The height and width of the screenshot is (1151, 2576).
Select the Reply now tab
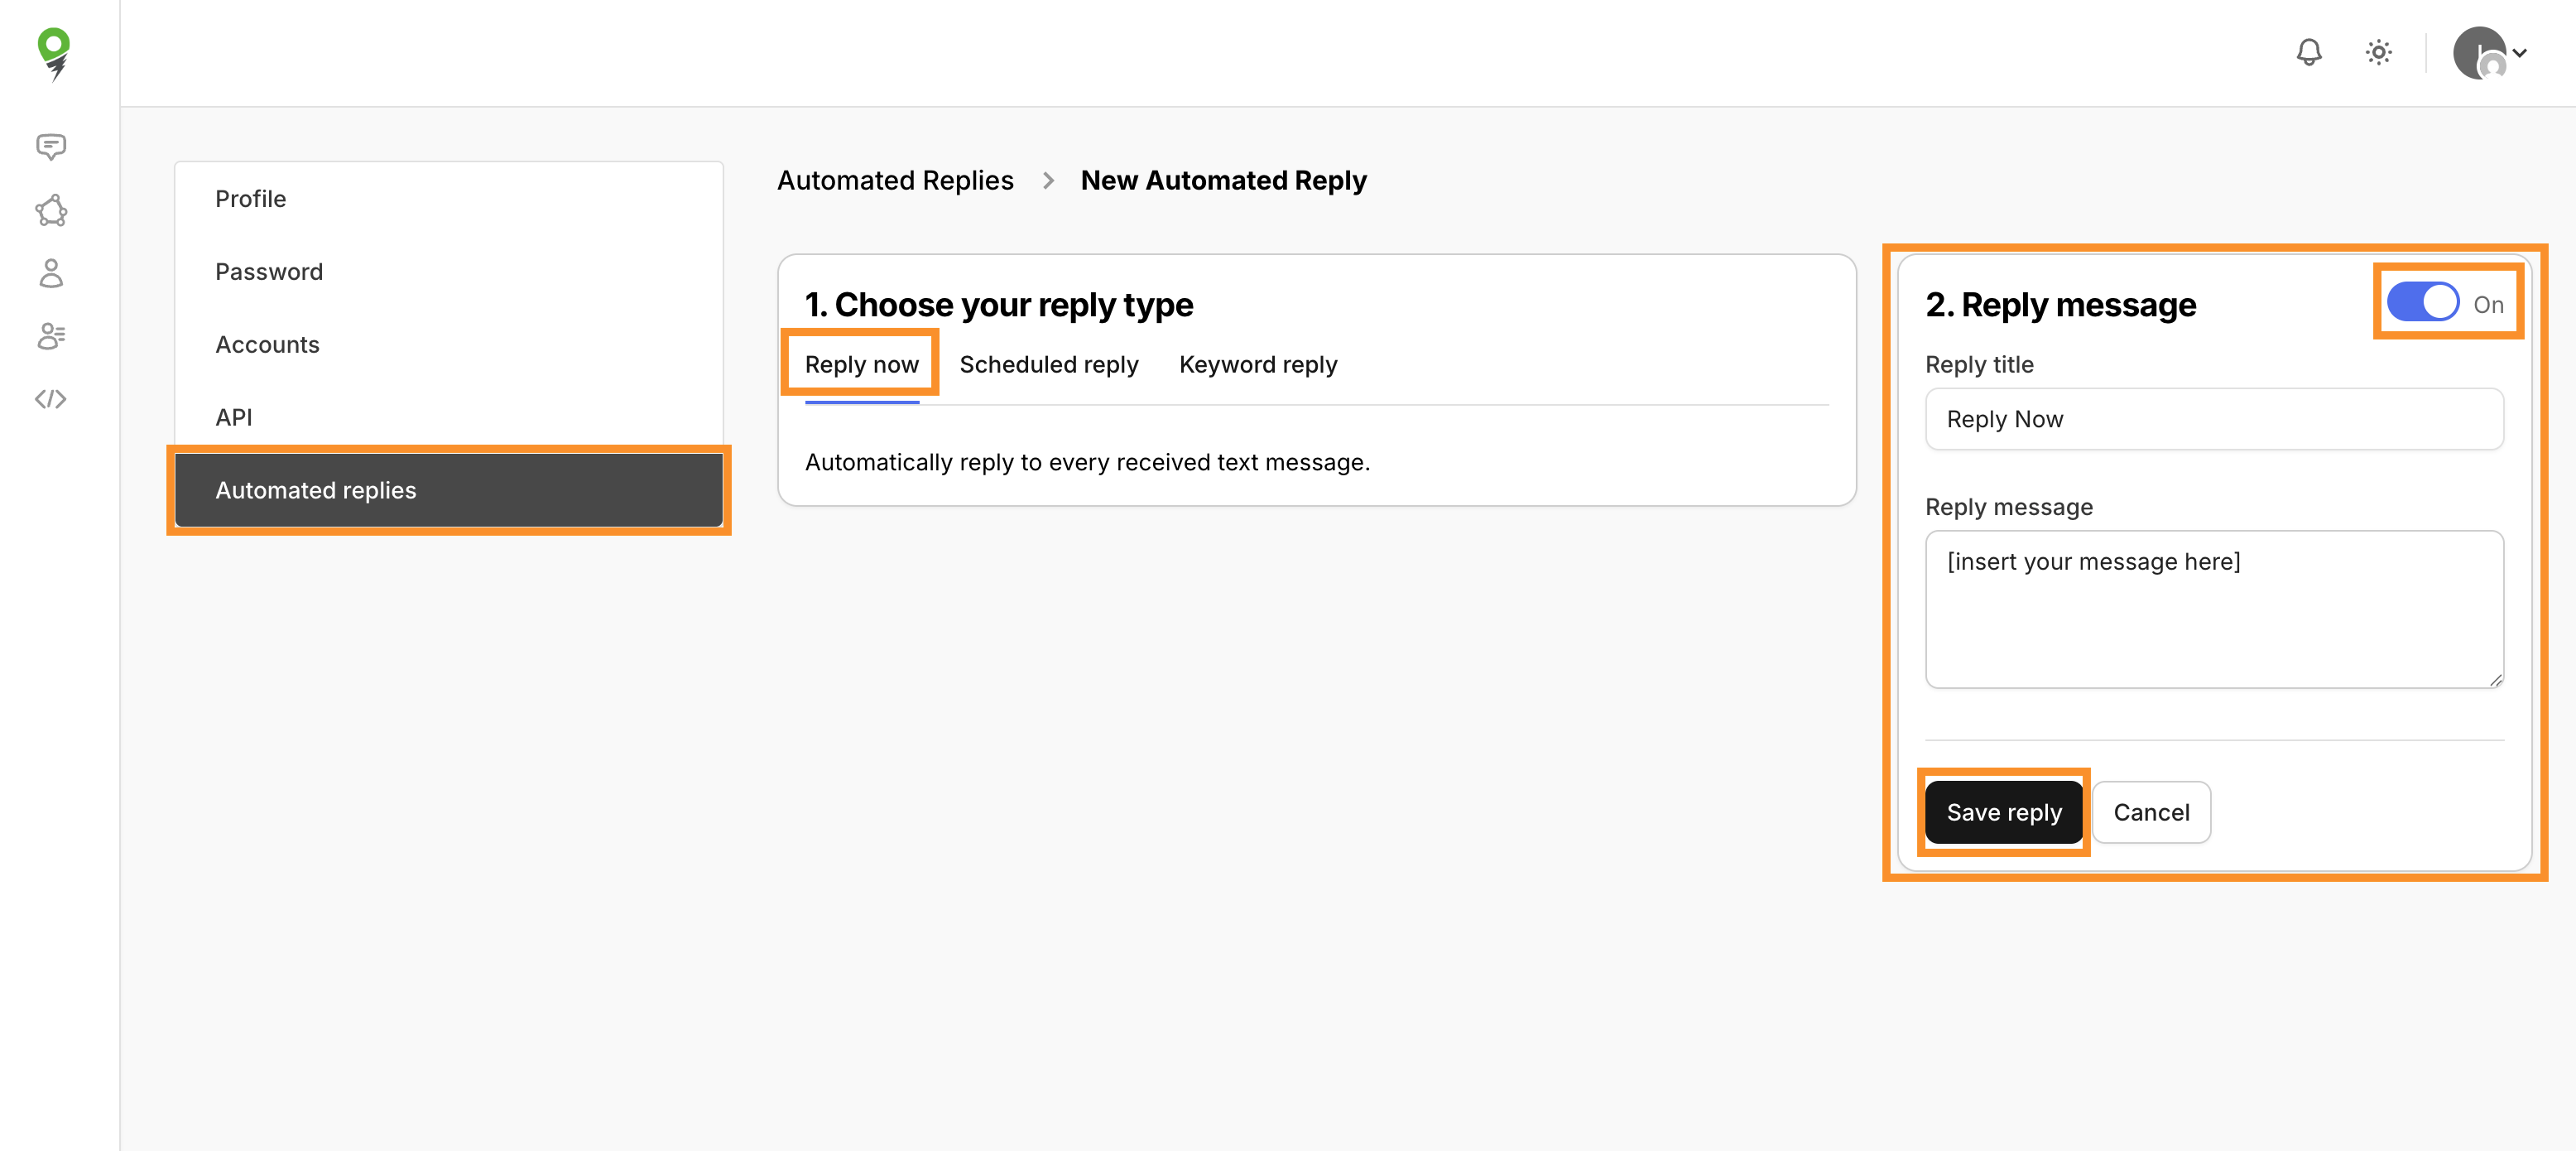pyautogui.click(x=861, y=365)
